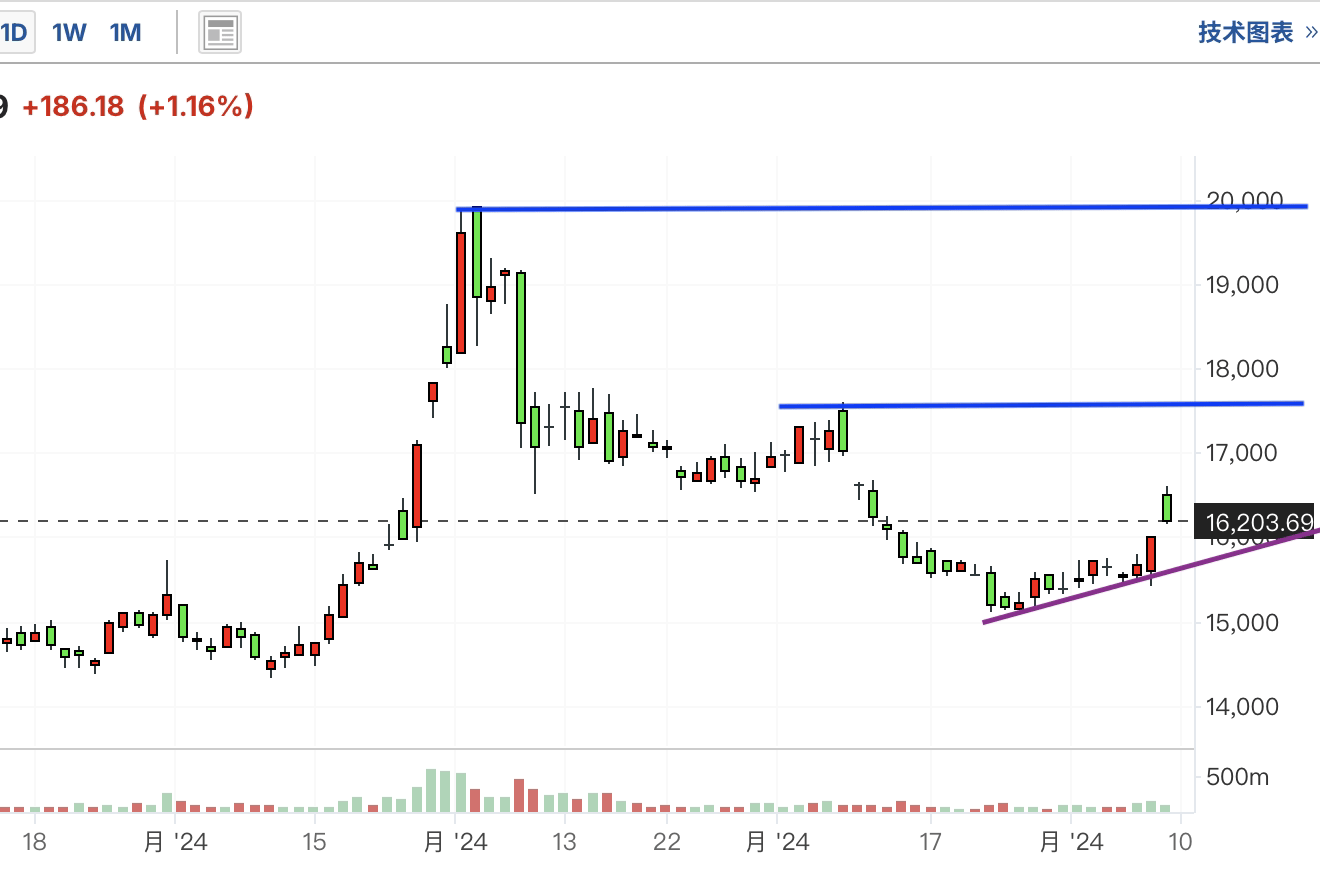Image resolution: width=1320 pixels, height=870 pixels.
Task: Click the 17,000 price axis label
Action: click(1243, 453)
